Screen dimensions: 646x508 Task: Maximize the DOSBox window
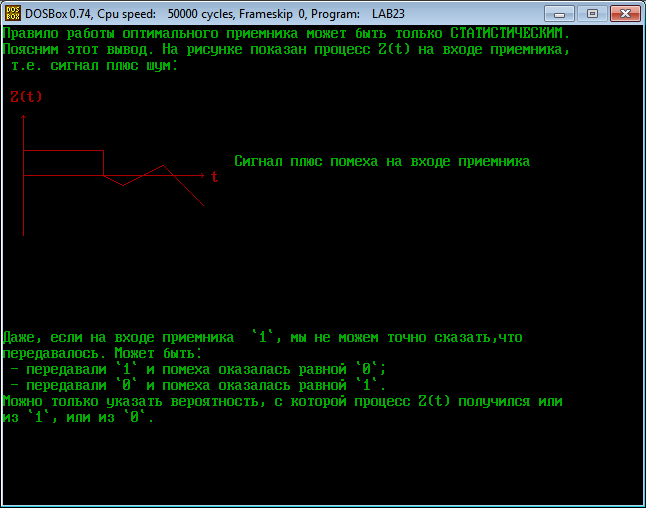(x=592, y=14)
